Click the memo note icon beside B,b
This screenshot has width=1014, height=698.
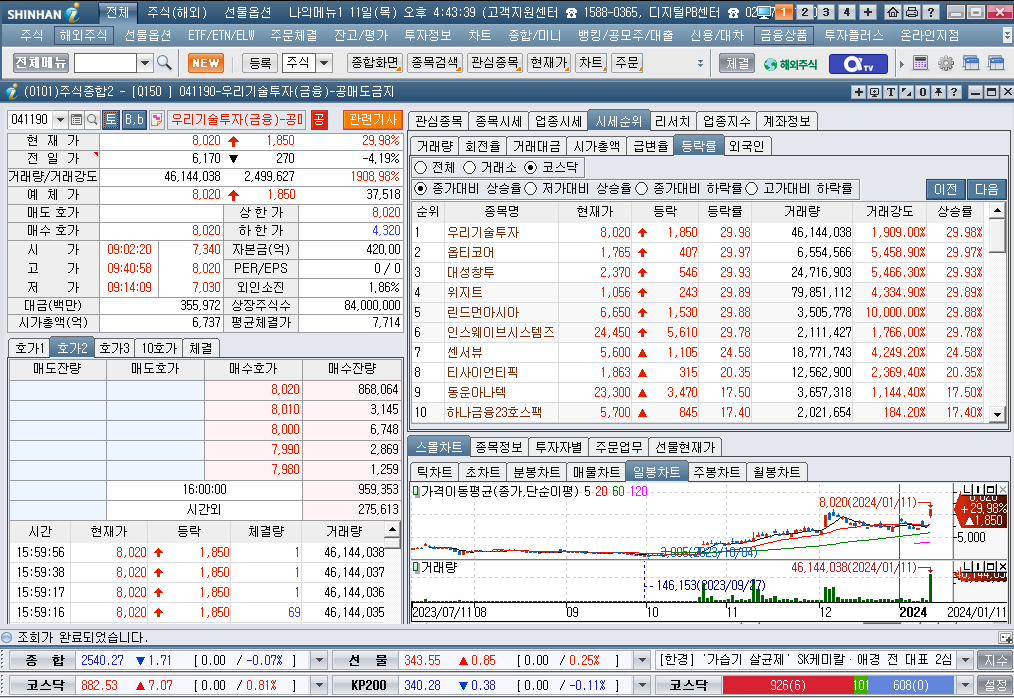[156, 120]
